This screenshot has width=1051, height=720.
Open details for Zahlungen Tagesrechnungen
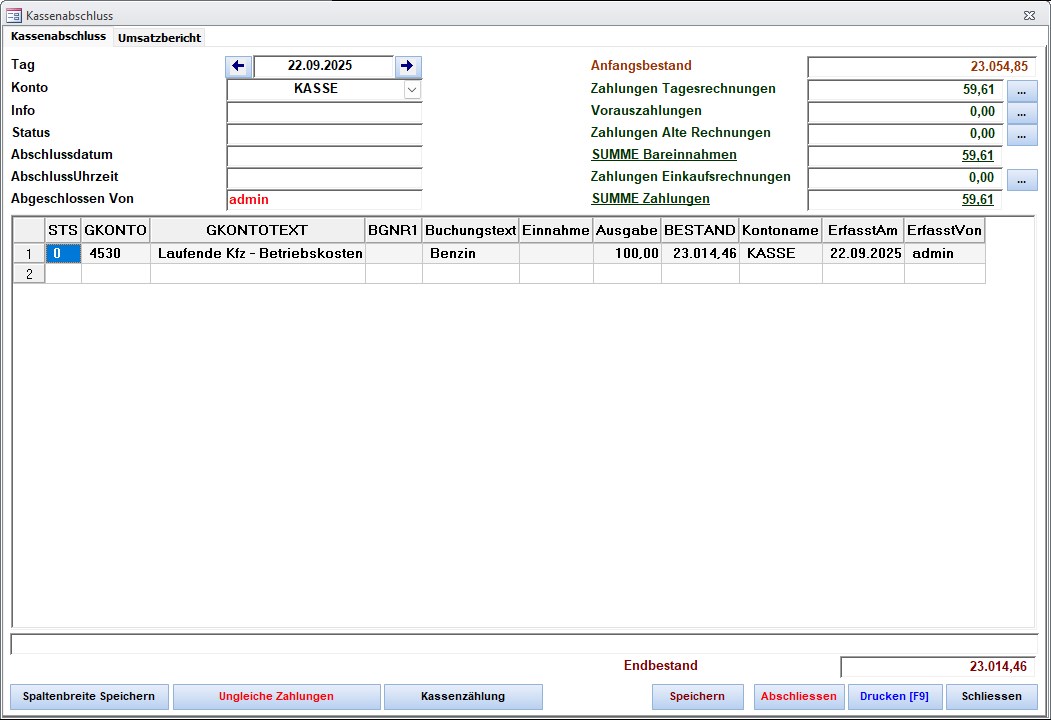pos(1021,91)
